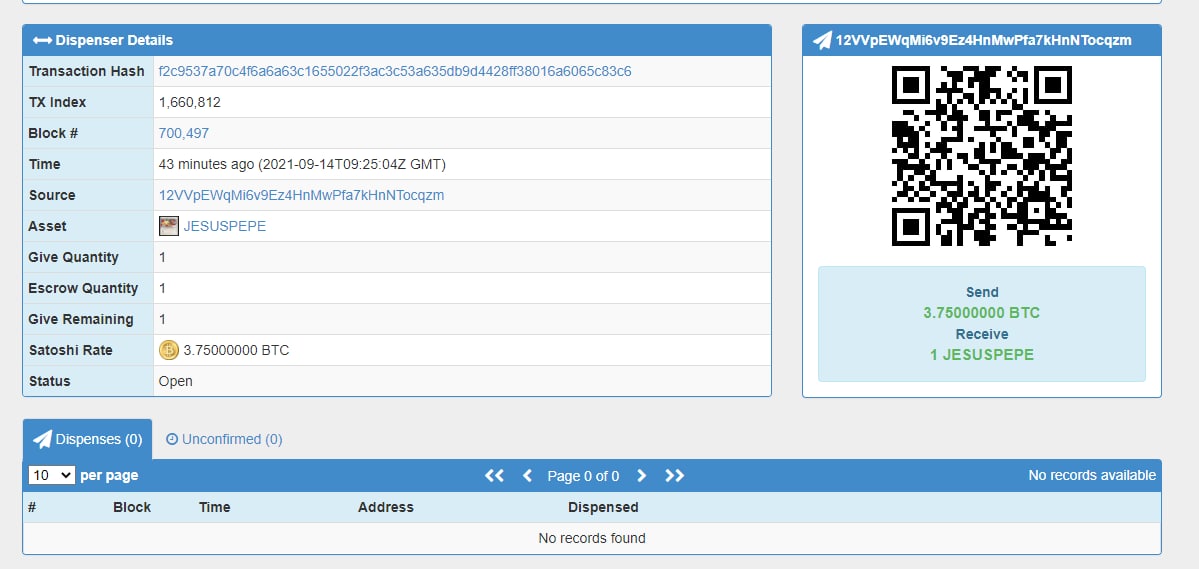Click the Give Quantity row label
Screen dimensions: 1199x569
[x=73, y=258]
